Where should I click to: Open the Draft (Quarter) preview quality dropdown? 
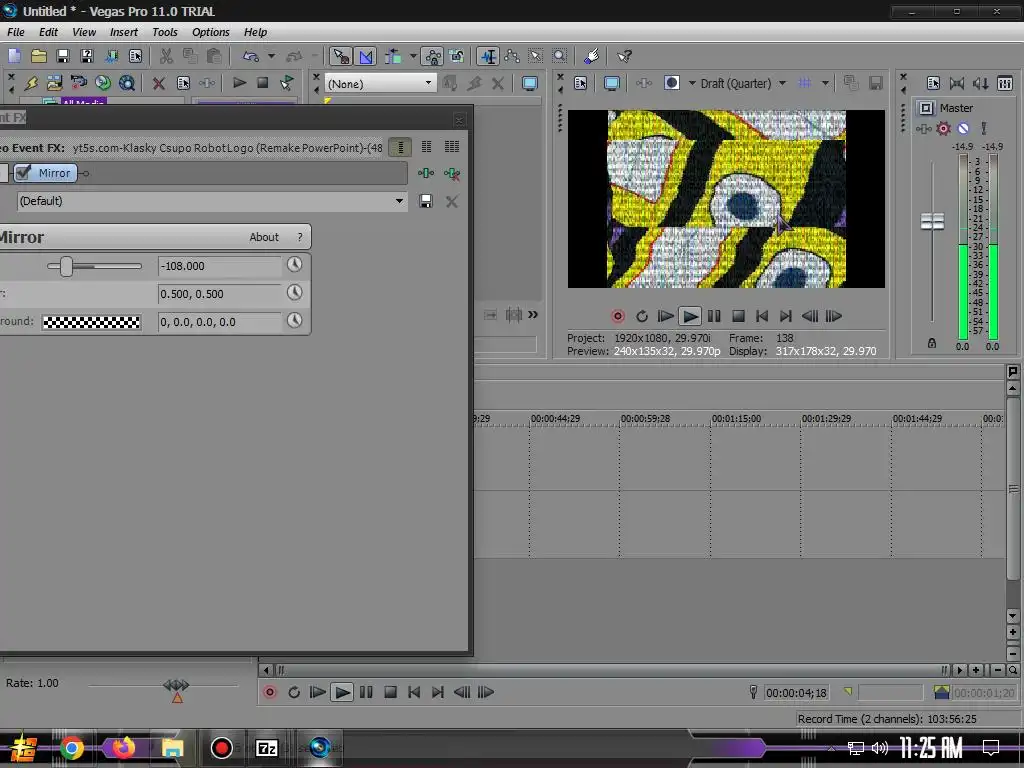(x=743, y=83)
